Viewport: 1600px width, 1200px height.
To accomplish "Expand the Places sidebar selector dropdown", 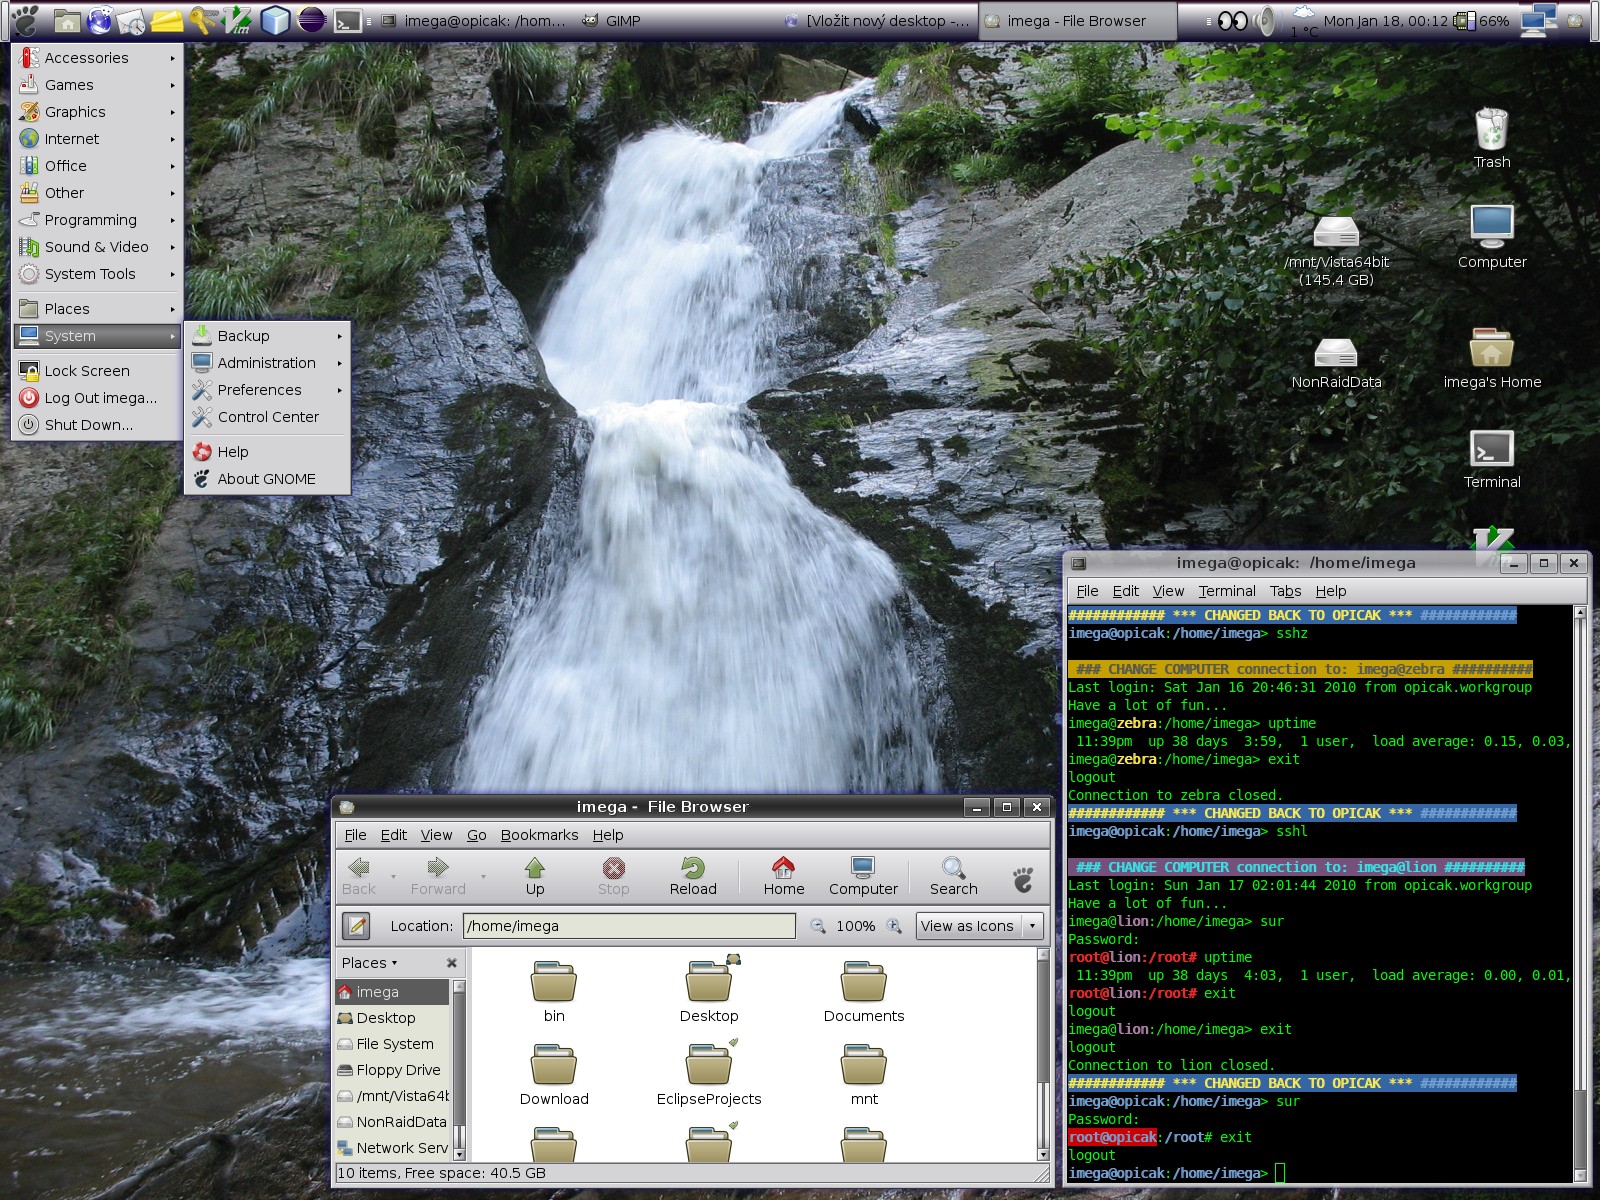I will [x=370, y=963].
